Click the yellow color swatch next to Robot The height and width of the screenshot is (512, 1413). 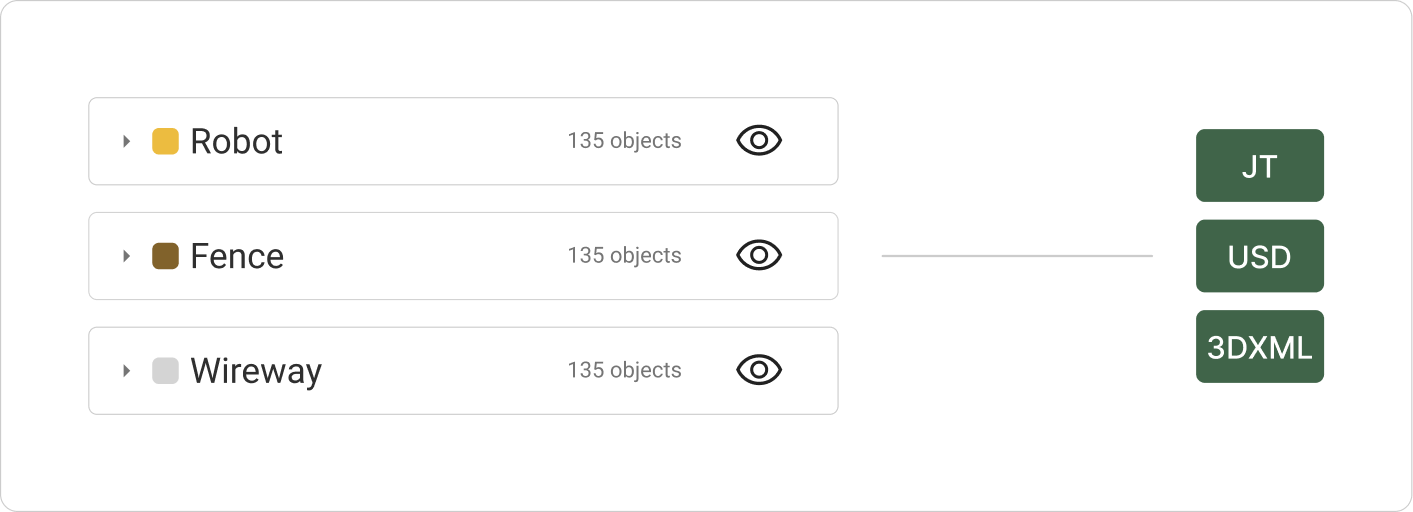[165, 141]
